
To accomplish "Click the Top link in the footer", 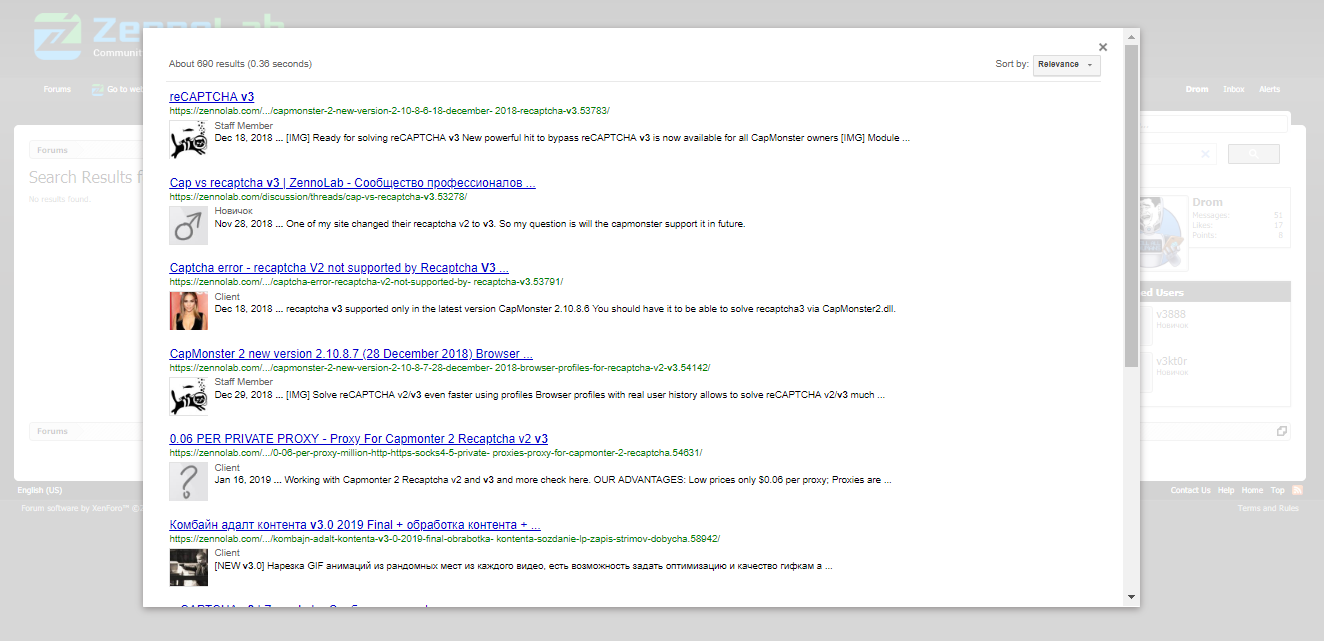I will pos(1277,490).
